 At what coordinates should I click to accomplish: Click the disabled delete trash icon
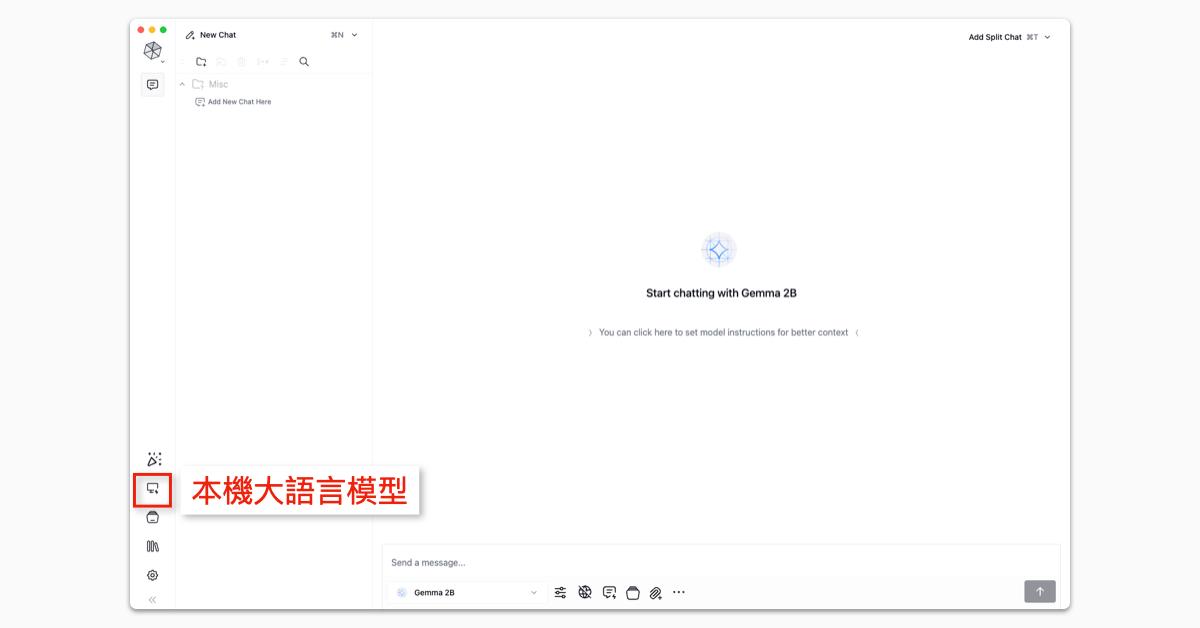(x=242, y=62)
